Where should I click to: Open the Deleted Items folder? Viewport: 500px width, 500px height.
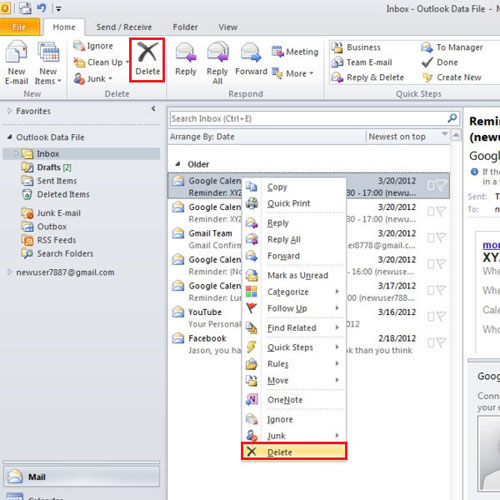click(x=55, y=194)
